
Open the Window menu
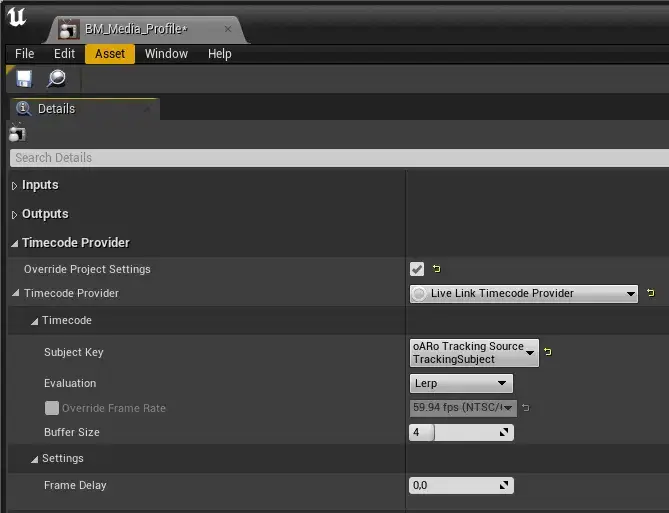(x=166, y=54)
